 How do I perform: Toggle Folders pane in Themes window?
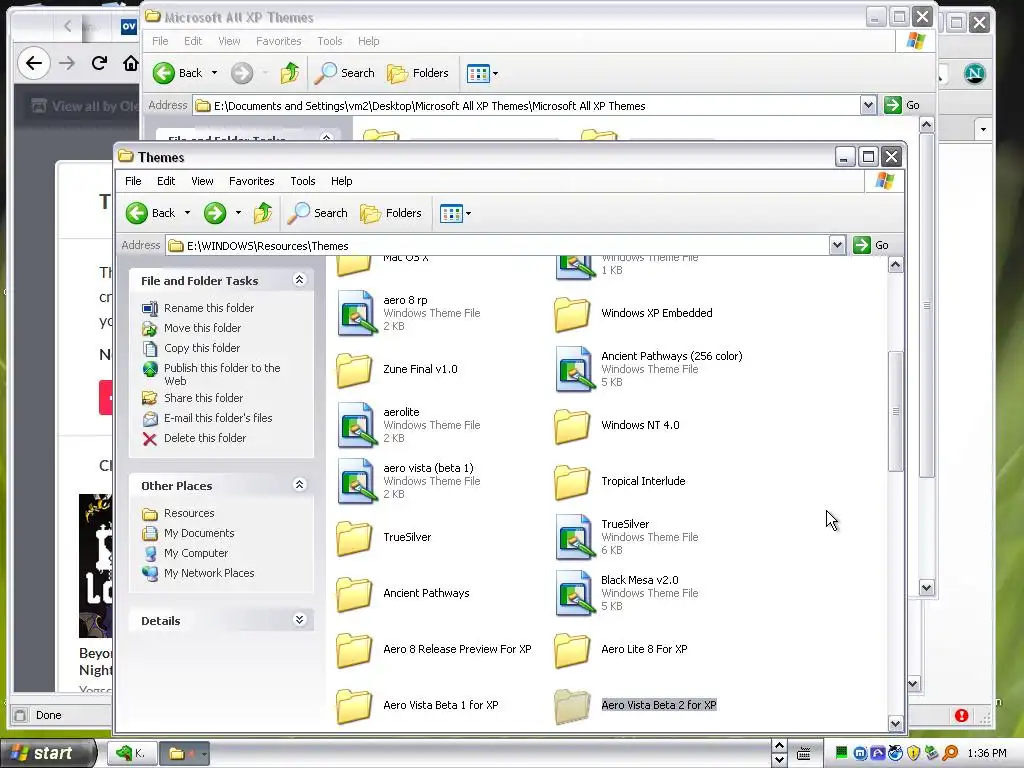(x=391, y=213)
